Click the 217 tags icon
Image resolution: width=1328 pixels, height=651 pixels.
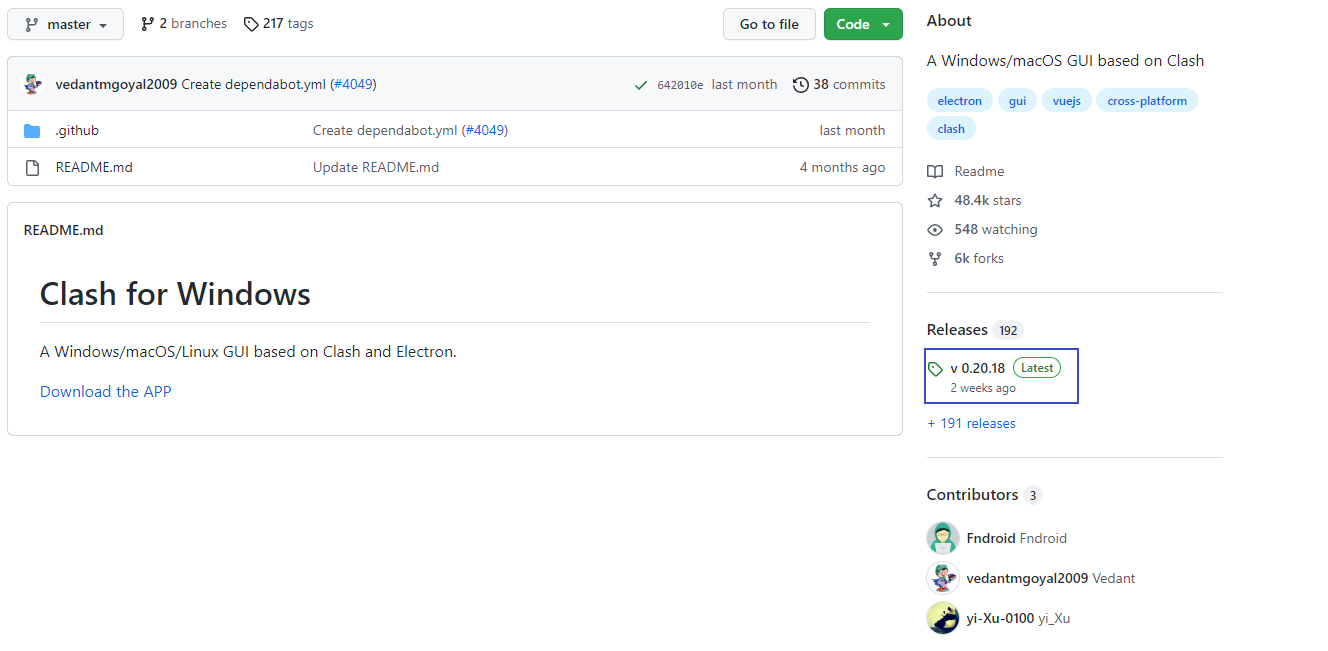[x=251, y=24]
